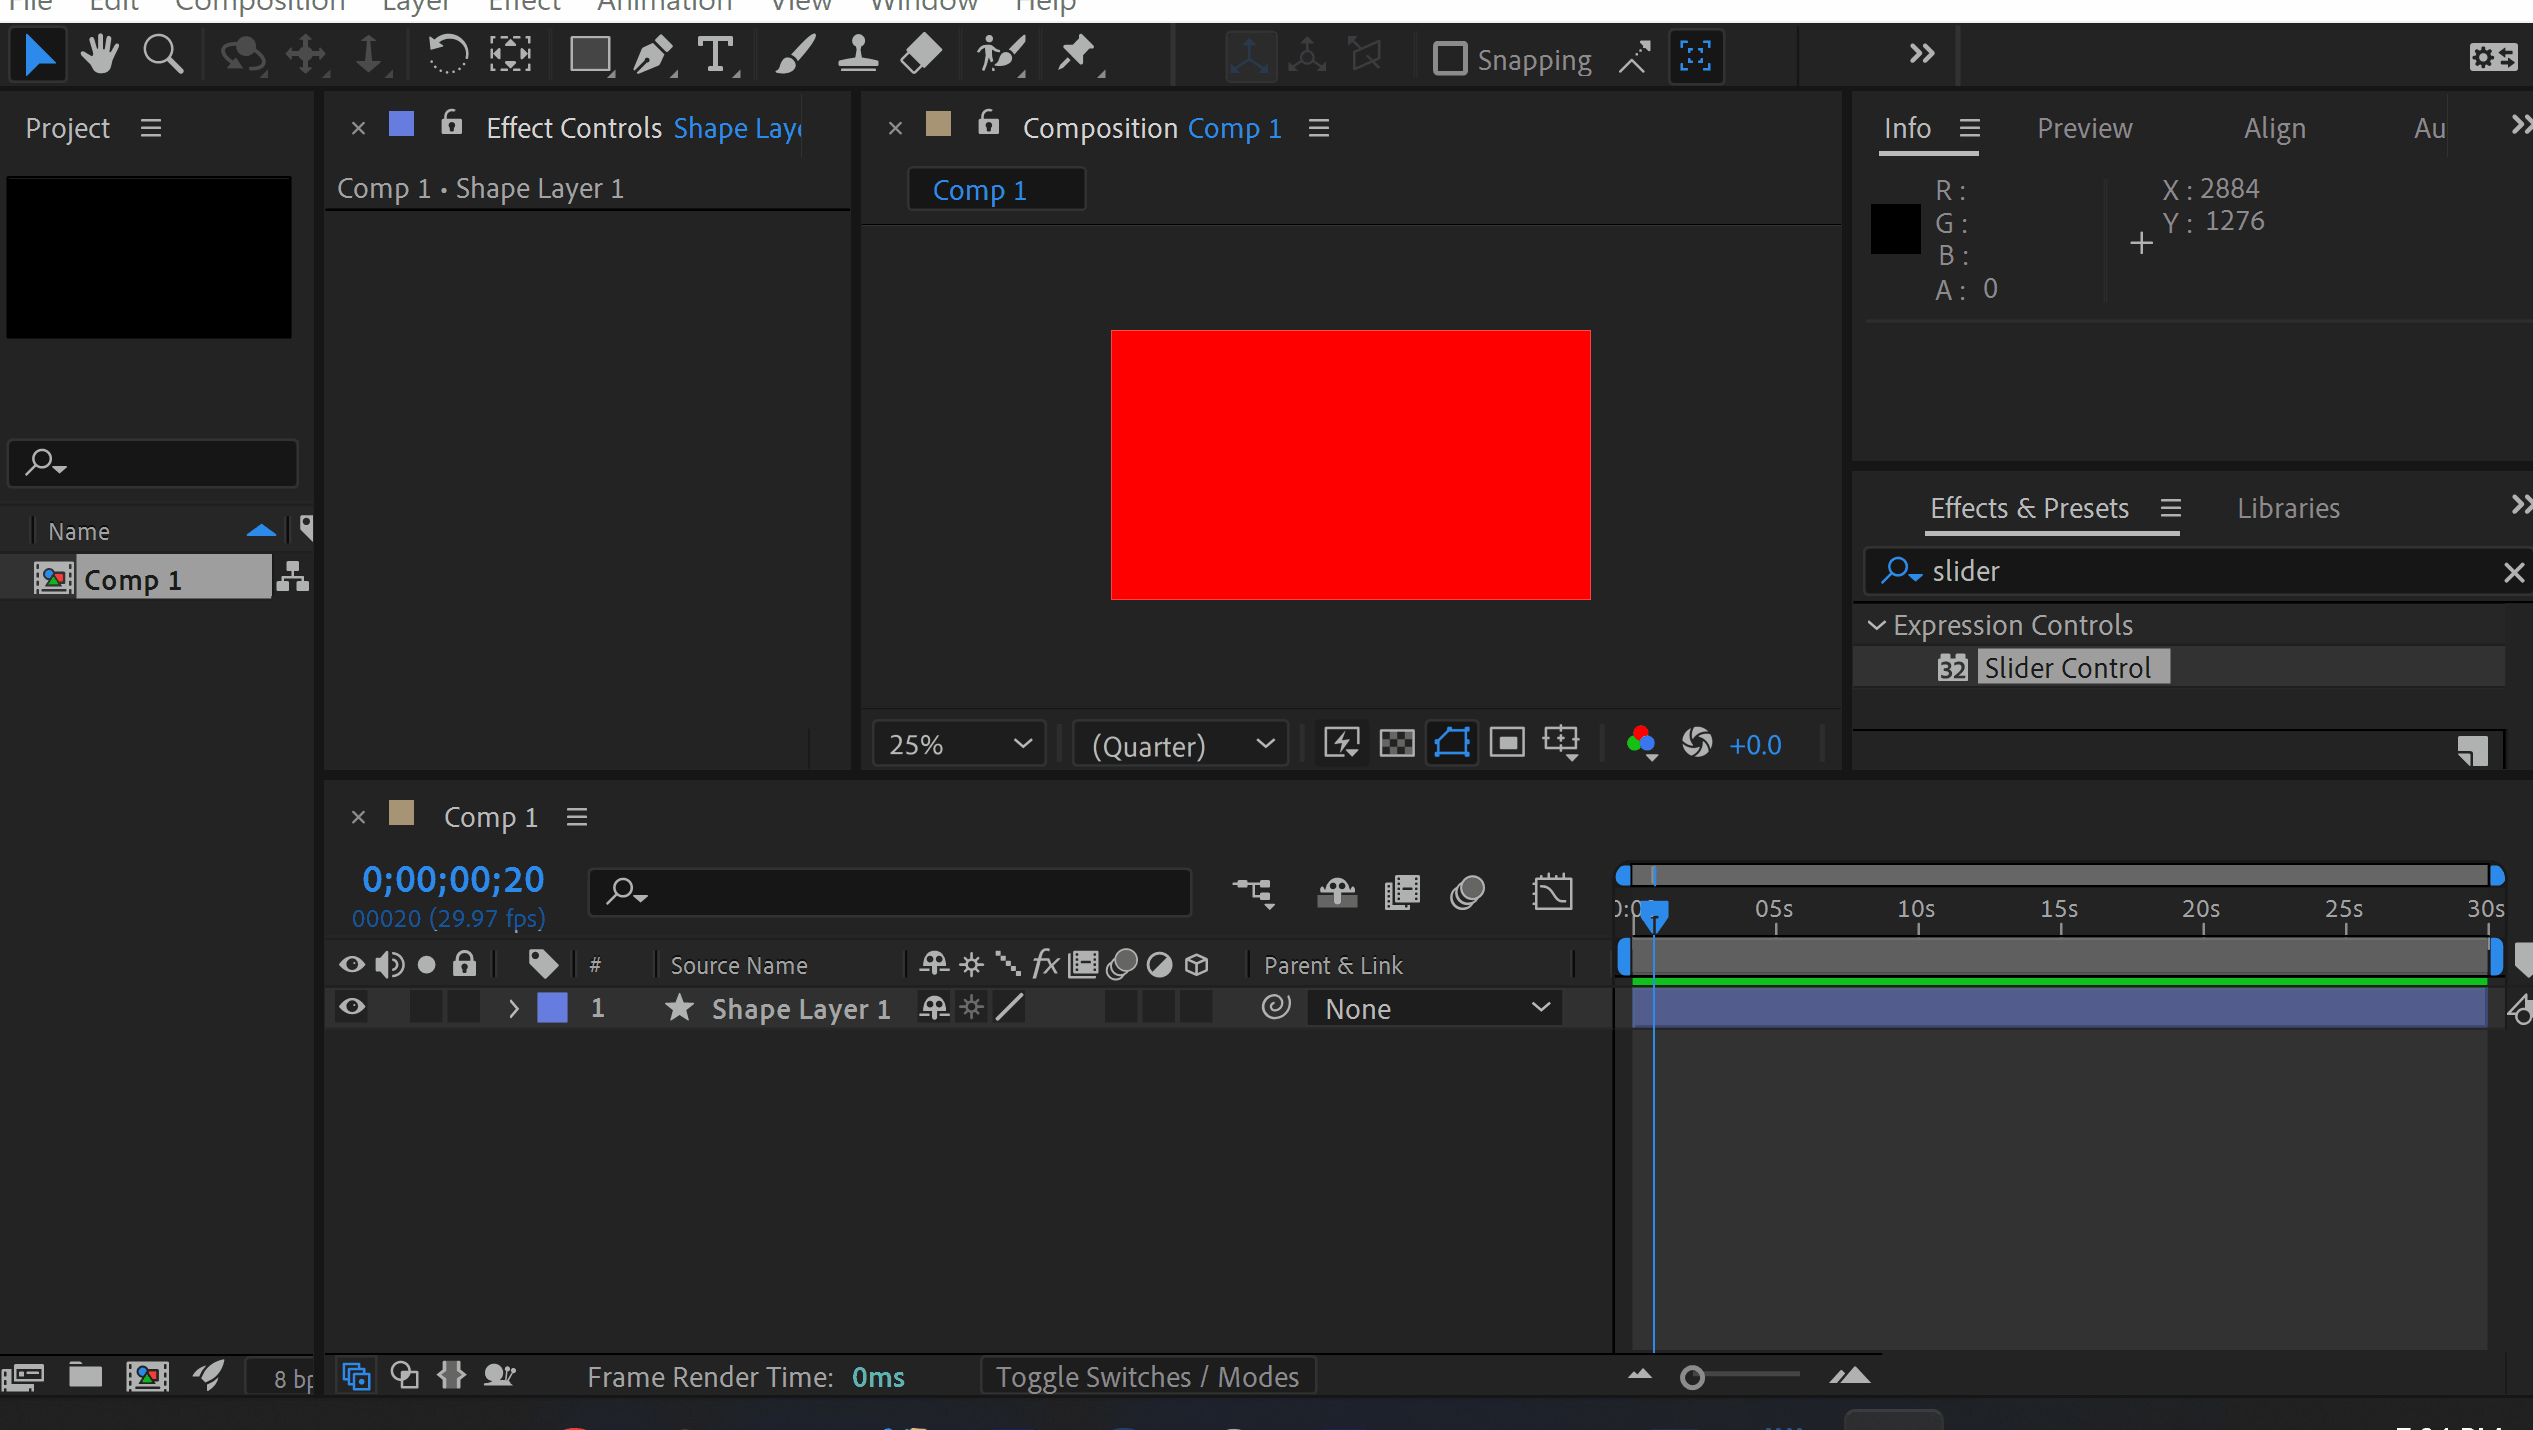The image size is (2533, 1430).
Task: Expand Shape Layer 1 properties
Action: (514, 1008)
